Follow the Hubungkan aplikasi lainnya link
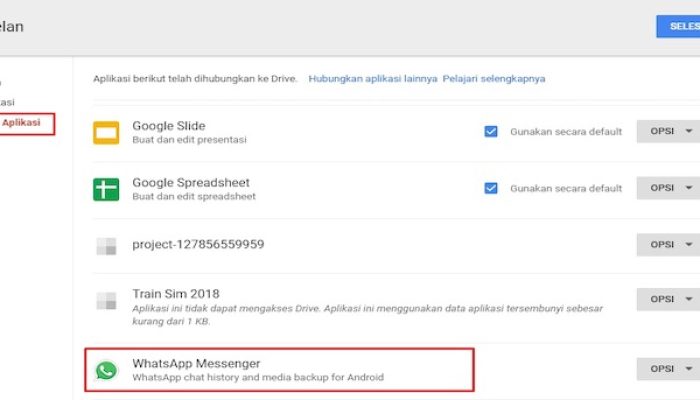This screenshot has height=400, width=700. point(373,79)
